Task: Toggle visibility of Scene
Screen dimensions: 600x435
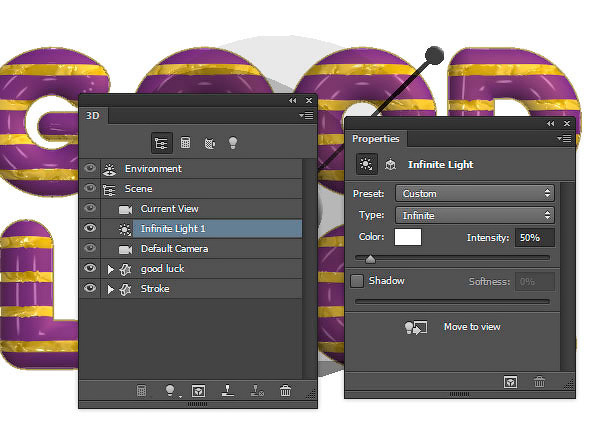Action: [90, 188]
